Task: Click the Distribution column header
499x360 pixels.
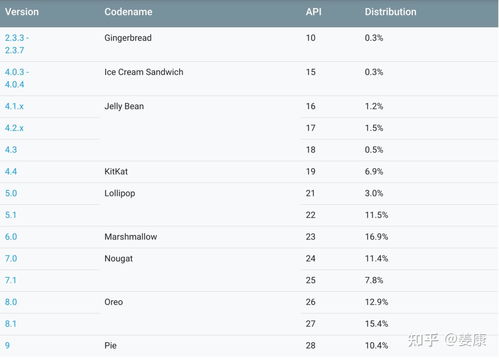Action: 390,12
